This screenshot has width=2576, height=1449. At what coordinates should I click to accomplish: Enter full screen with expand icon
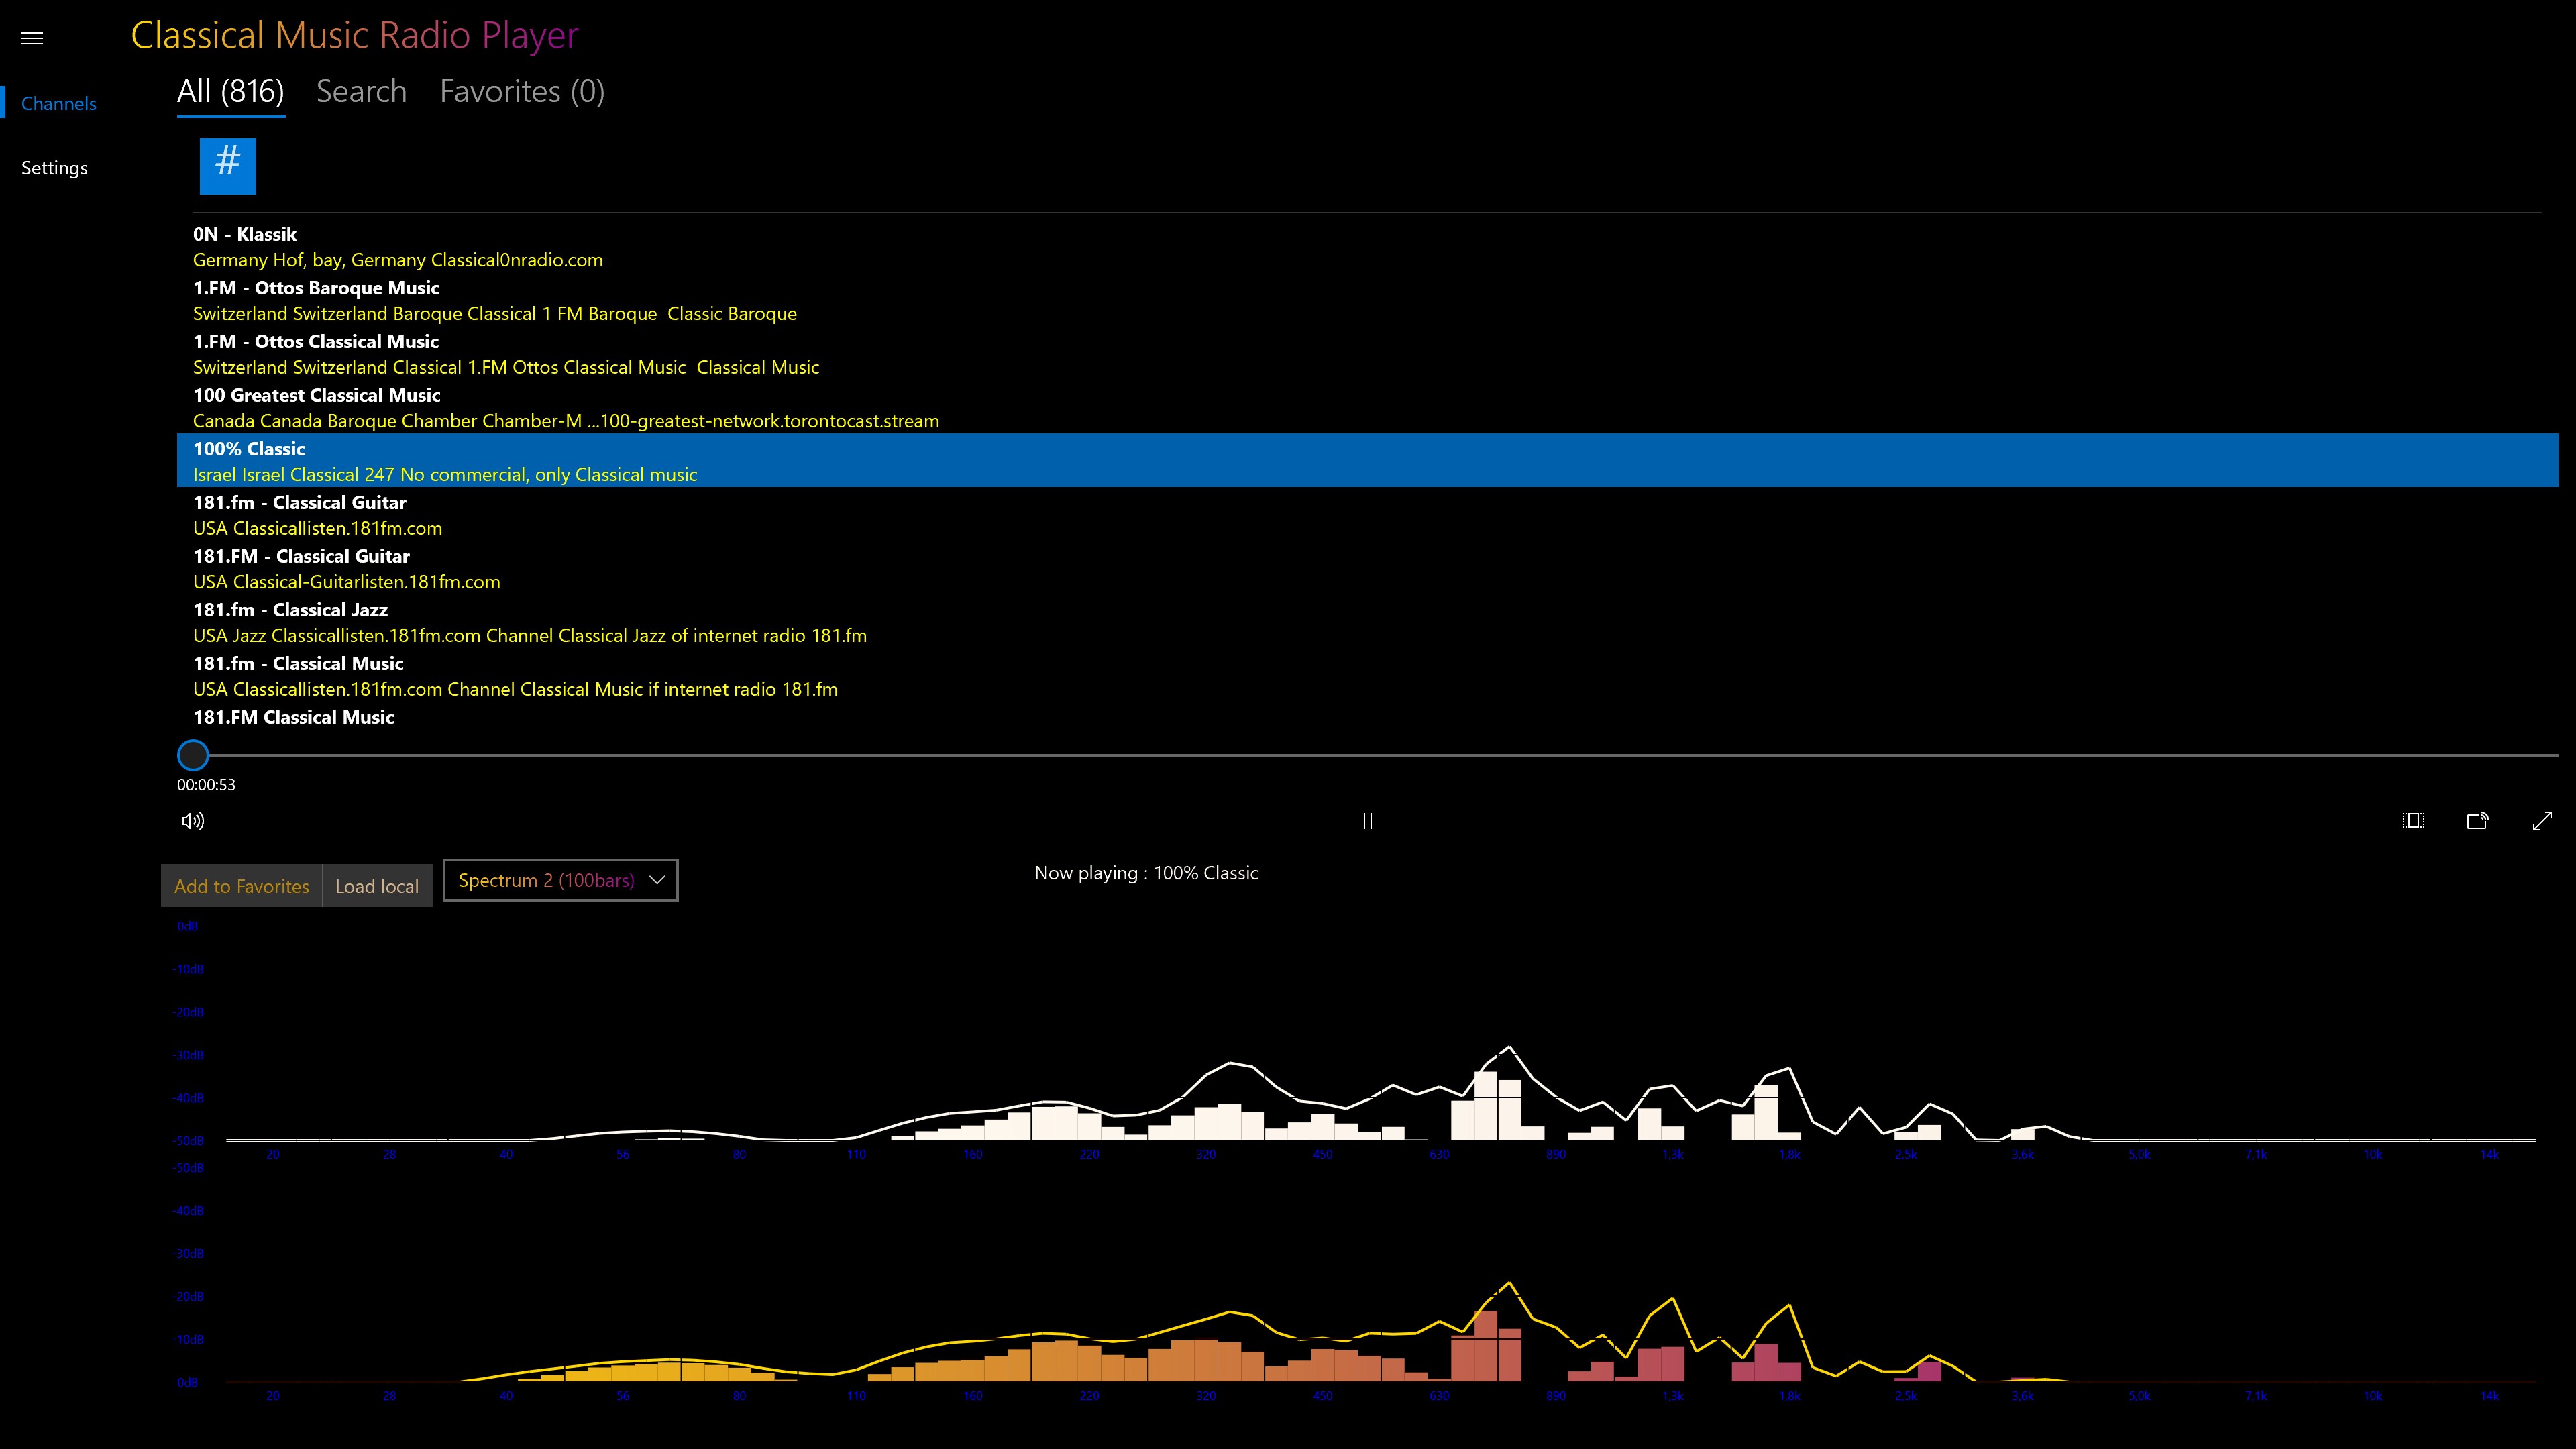point(2542,821)
